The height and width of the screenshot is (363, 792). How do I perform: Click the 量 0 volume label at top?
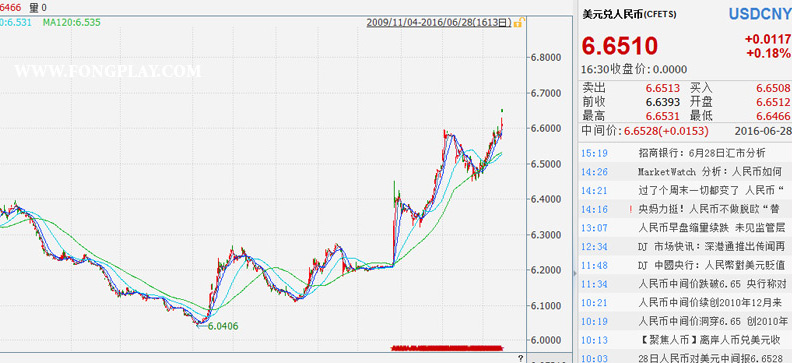coord(38,7)
